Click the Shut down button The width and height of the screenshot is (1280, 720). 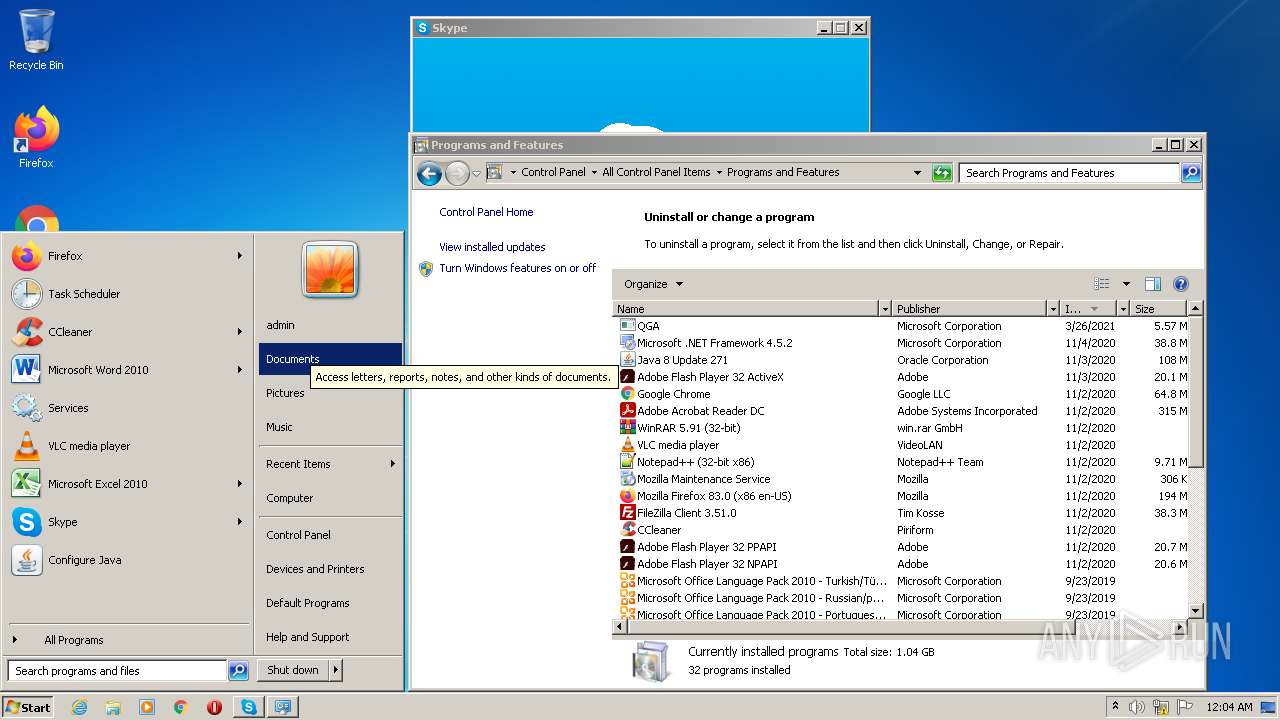[x=293, y=670]
